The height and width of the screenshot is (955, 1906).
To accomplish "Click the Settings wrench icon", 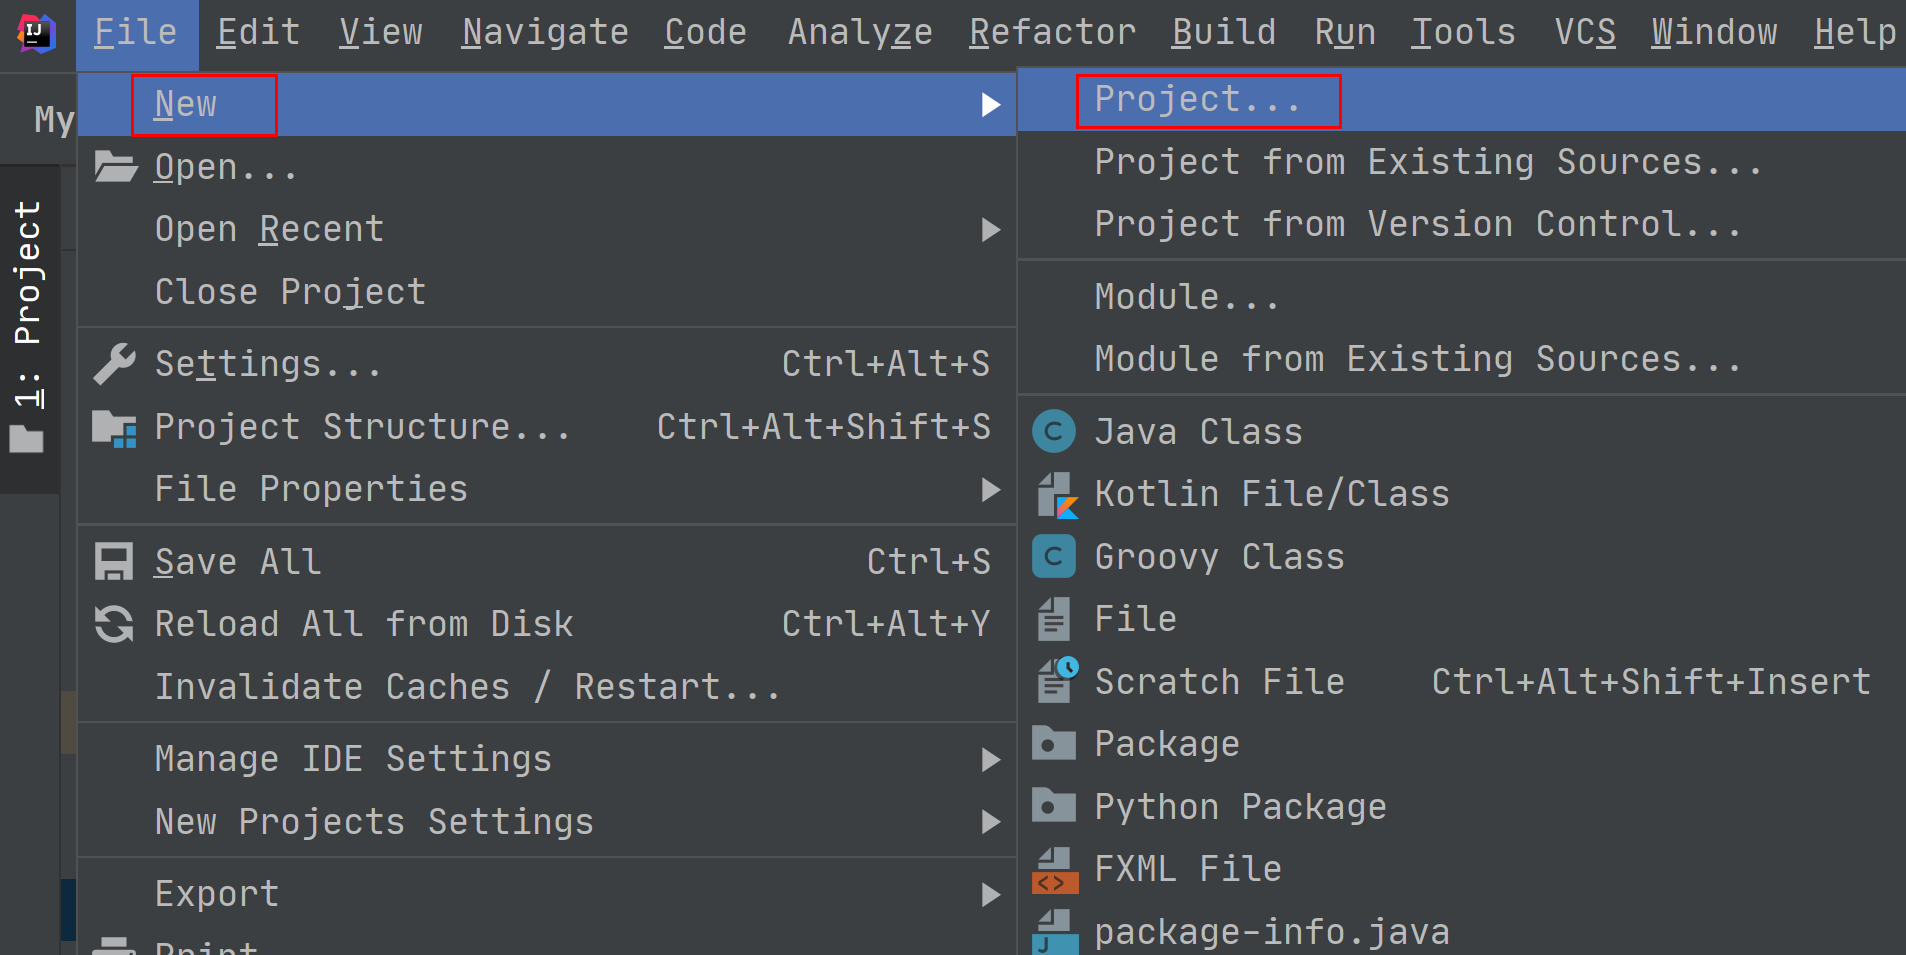I will (x=114, y=364).
